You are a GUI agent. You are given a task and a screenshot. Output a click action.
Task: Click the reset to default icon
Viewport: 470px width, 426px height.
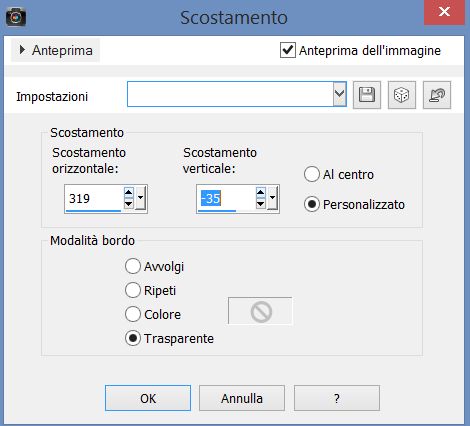point(437,95)
